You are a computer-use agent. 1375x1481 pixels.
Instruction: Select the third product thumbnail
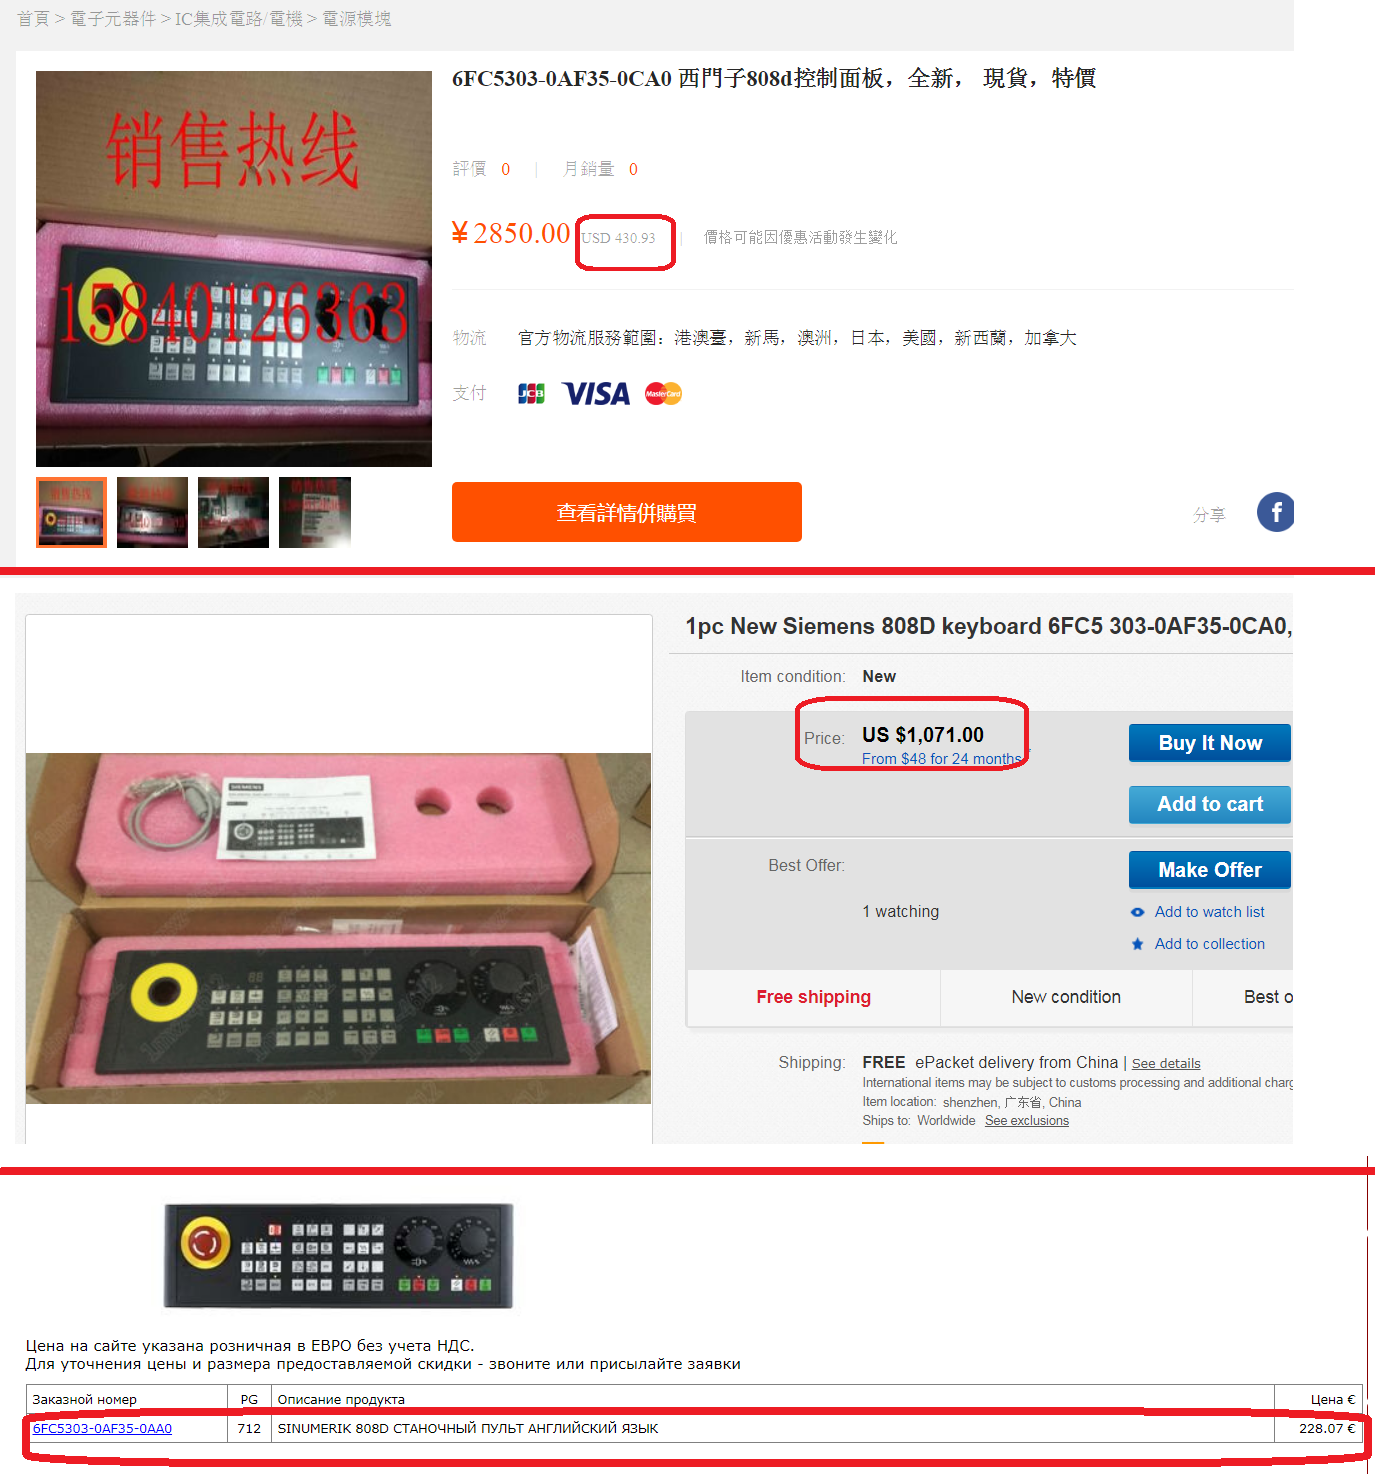[x=233, y=512]
